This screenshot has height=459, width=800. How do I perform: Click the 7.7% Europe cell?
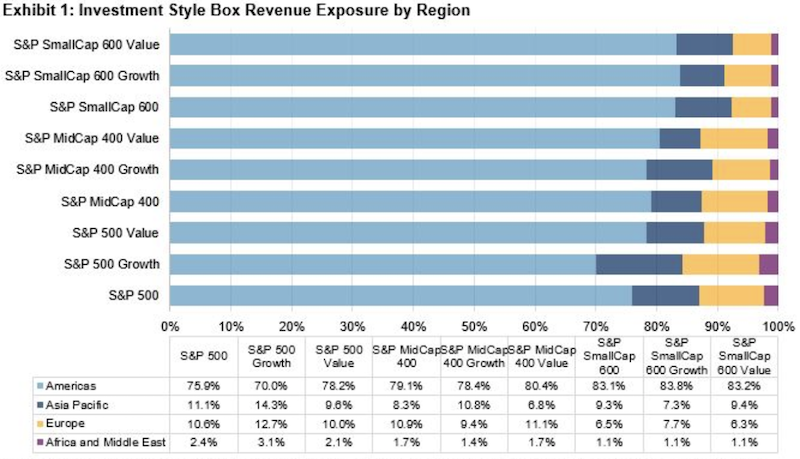pyautogui.click(x=677, y=424)
